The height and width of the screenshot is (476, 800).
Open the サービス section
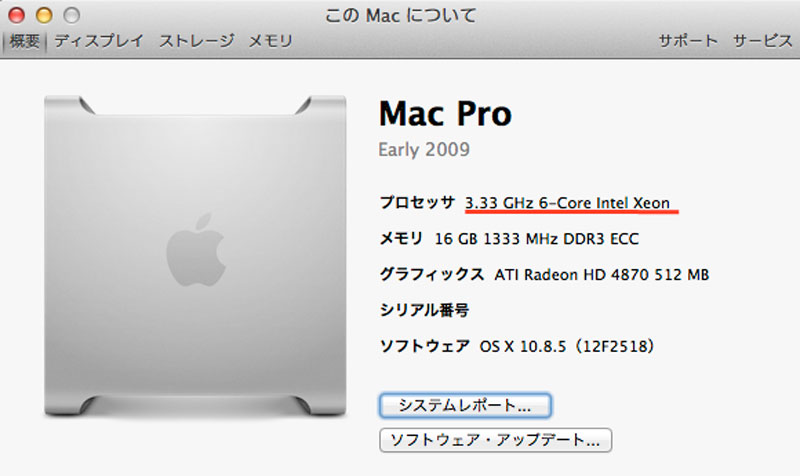762,41
